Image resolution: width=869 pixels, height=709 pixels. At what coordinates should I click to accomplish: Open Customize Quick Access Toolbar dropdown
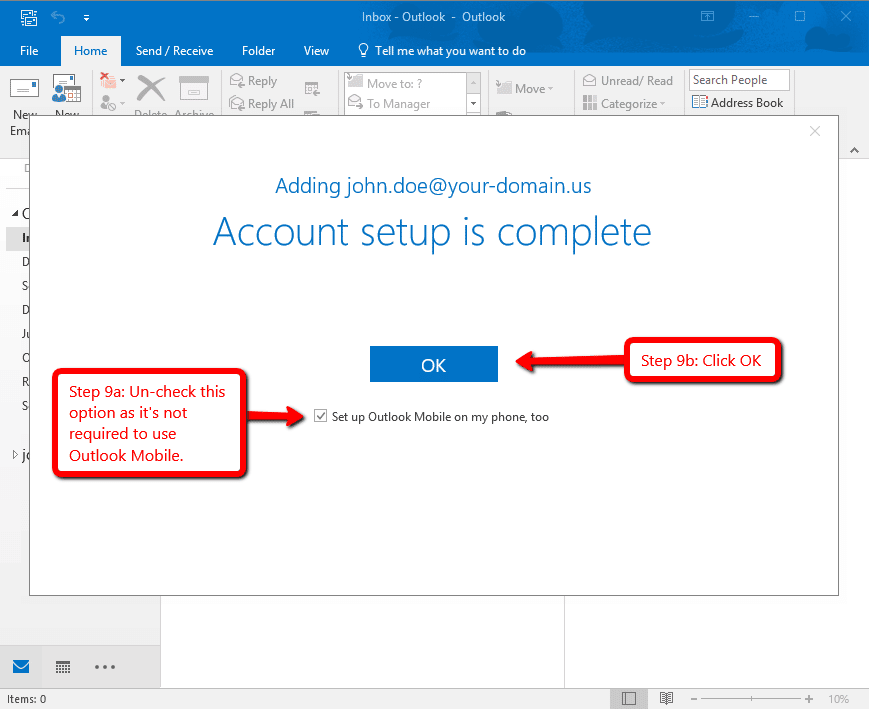[x=86, y=18]
